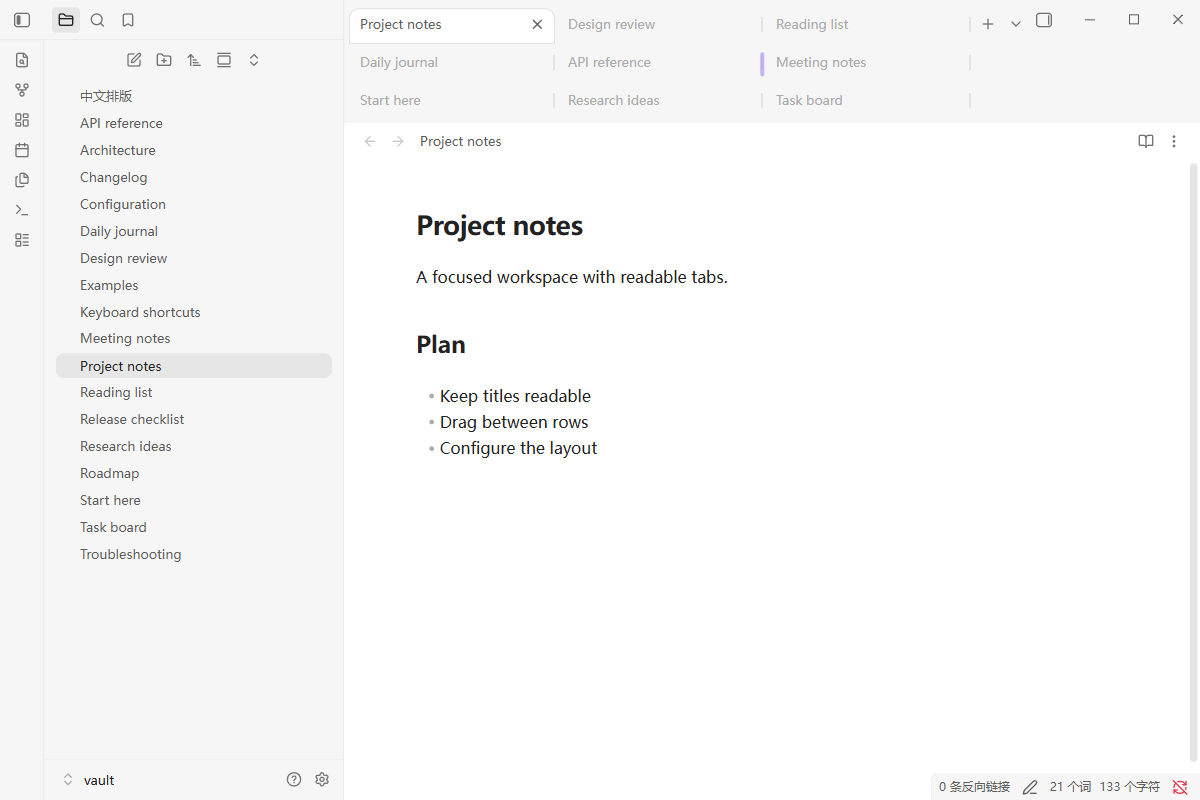Open the Changelog note in explorer
The width and height of the screenshot is (1200, 800).
click(x=194, y=177)
